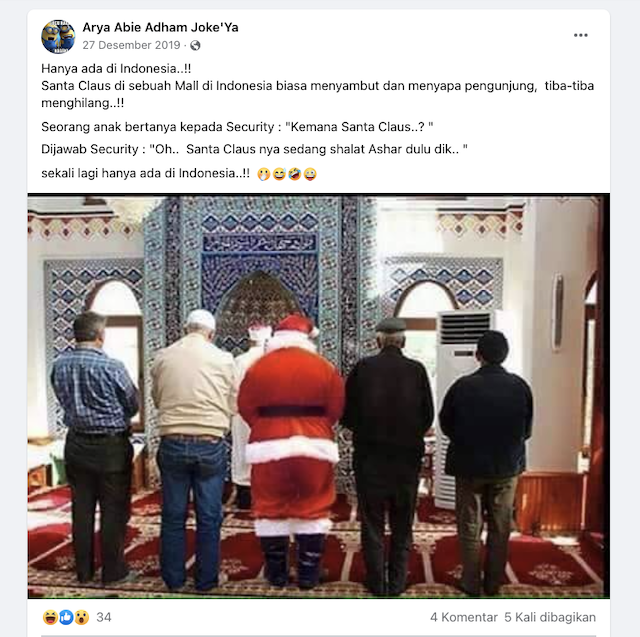View the 5 Kali dibagikan shares
This screenshot has width=640, height=637.
(x=550, y=617)
